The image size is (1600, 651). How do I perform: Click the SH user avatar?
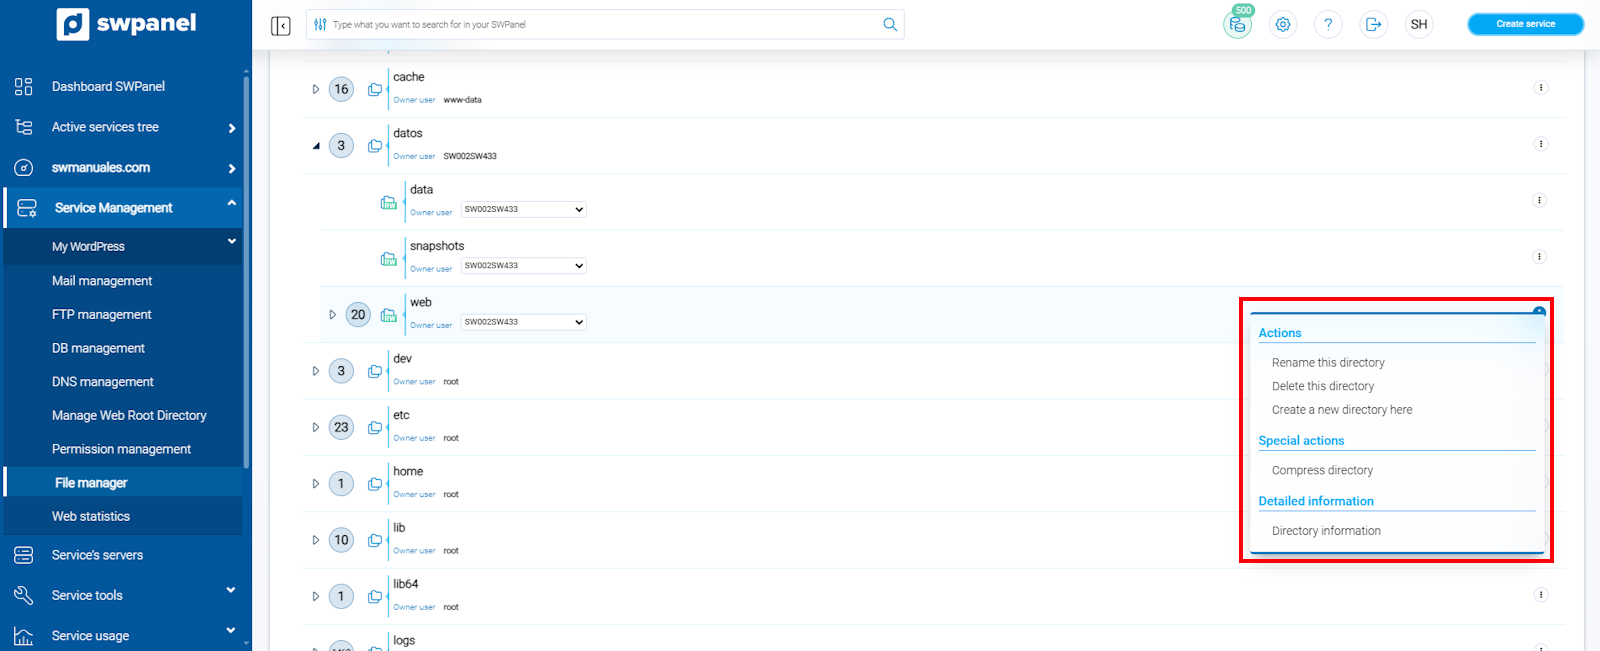[1419, 25]
